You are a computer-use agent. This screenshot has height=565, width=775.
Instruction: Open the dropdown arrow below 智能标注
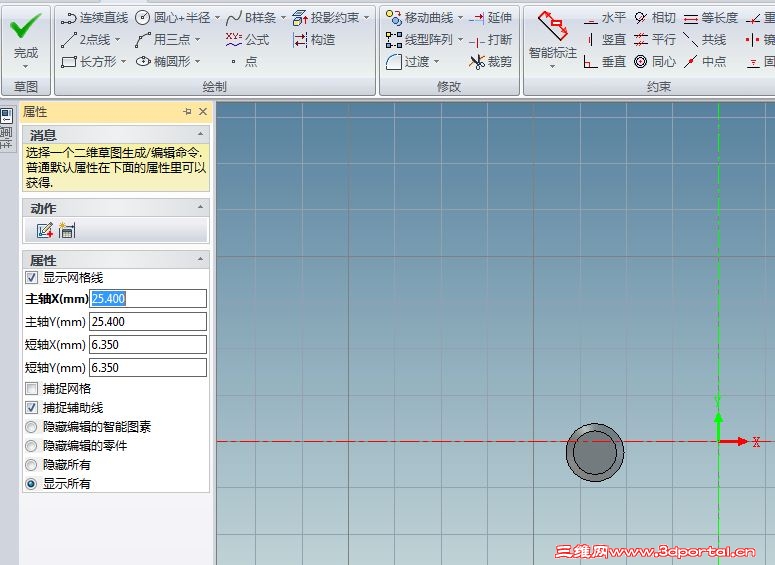pyautogui.click(x=553, y=66)
